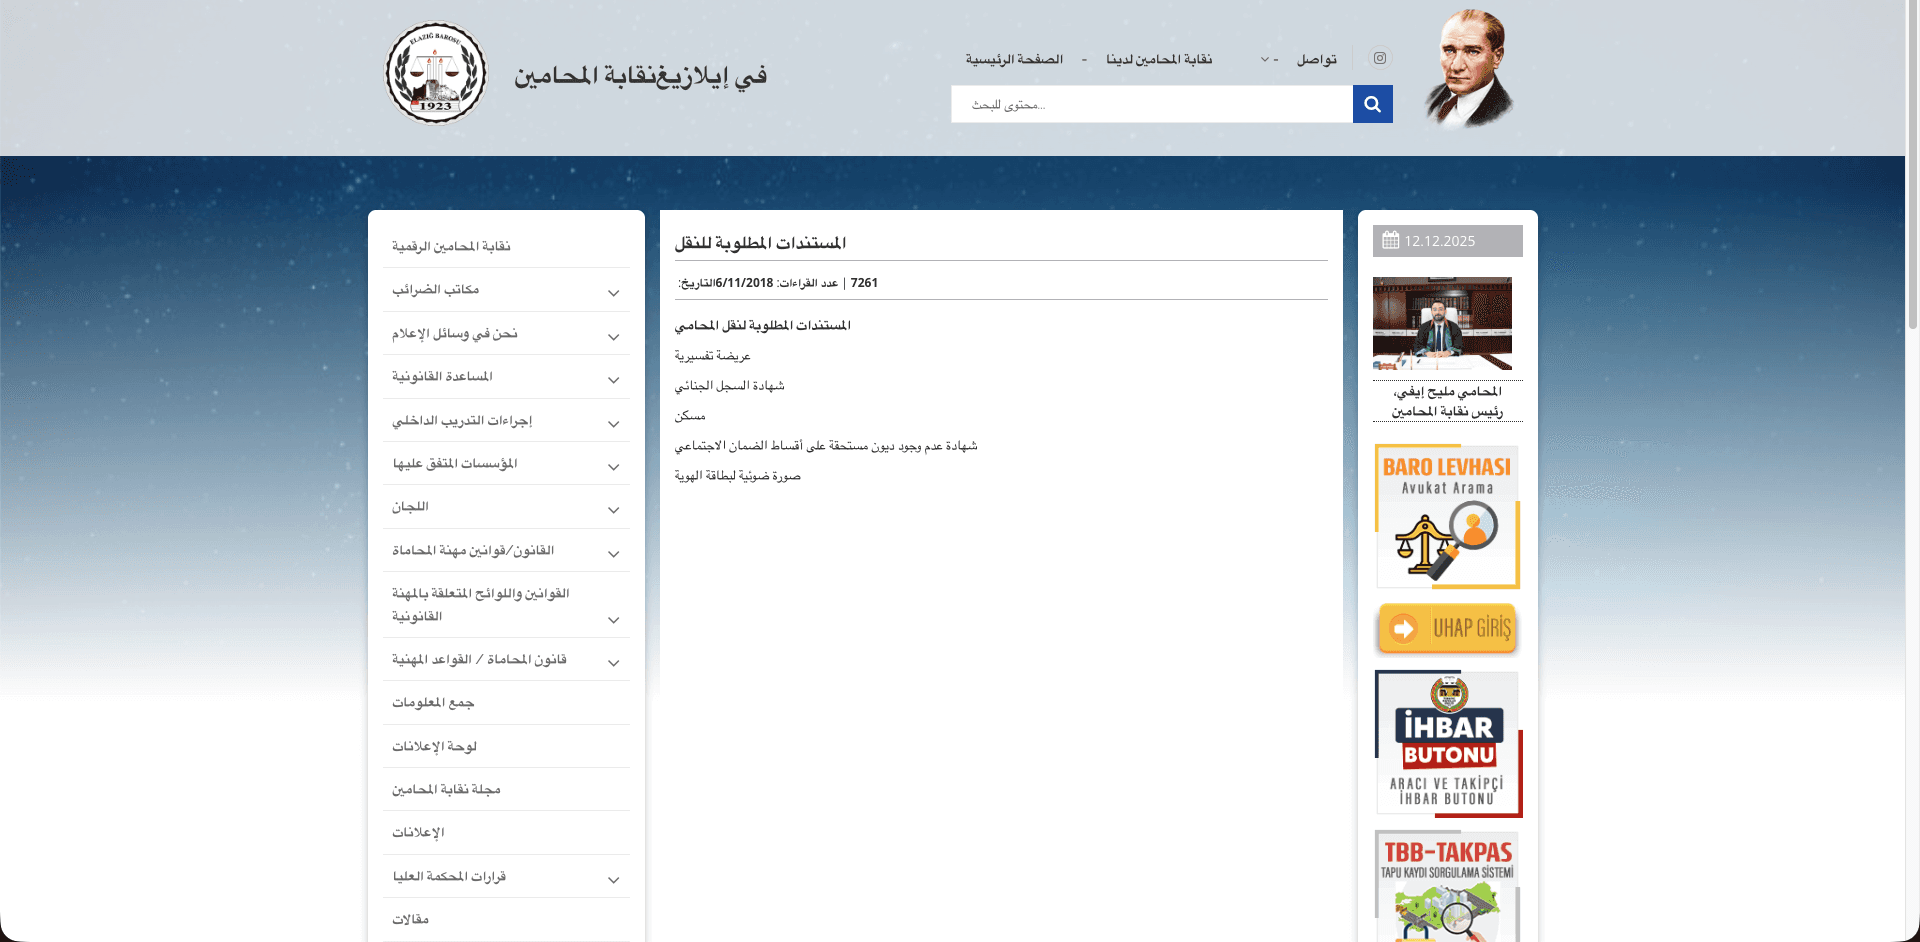Click the UHAP GİRİŞ button
The width and height of the screenshot is (1920, 942).
click(x=1447, y=628)
